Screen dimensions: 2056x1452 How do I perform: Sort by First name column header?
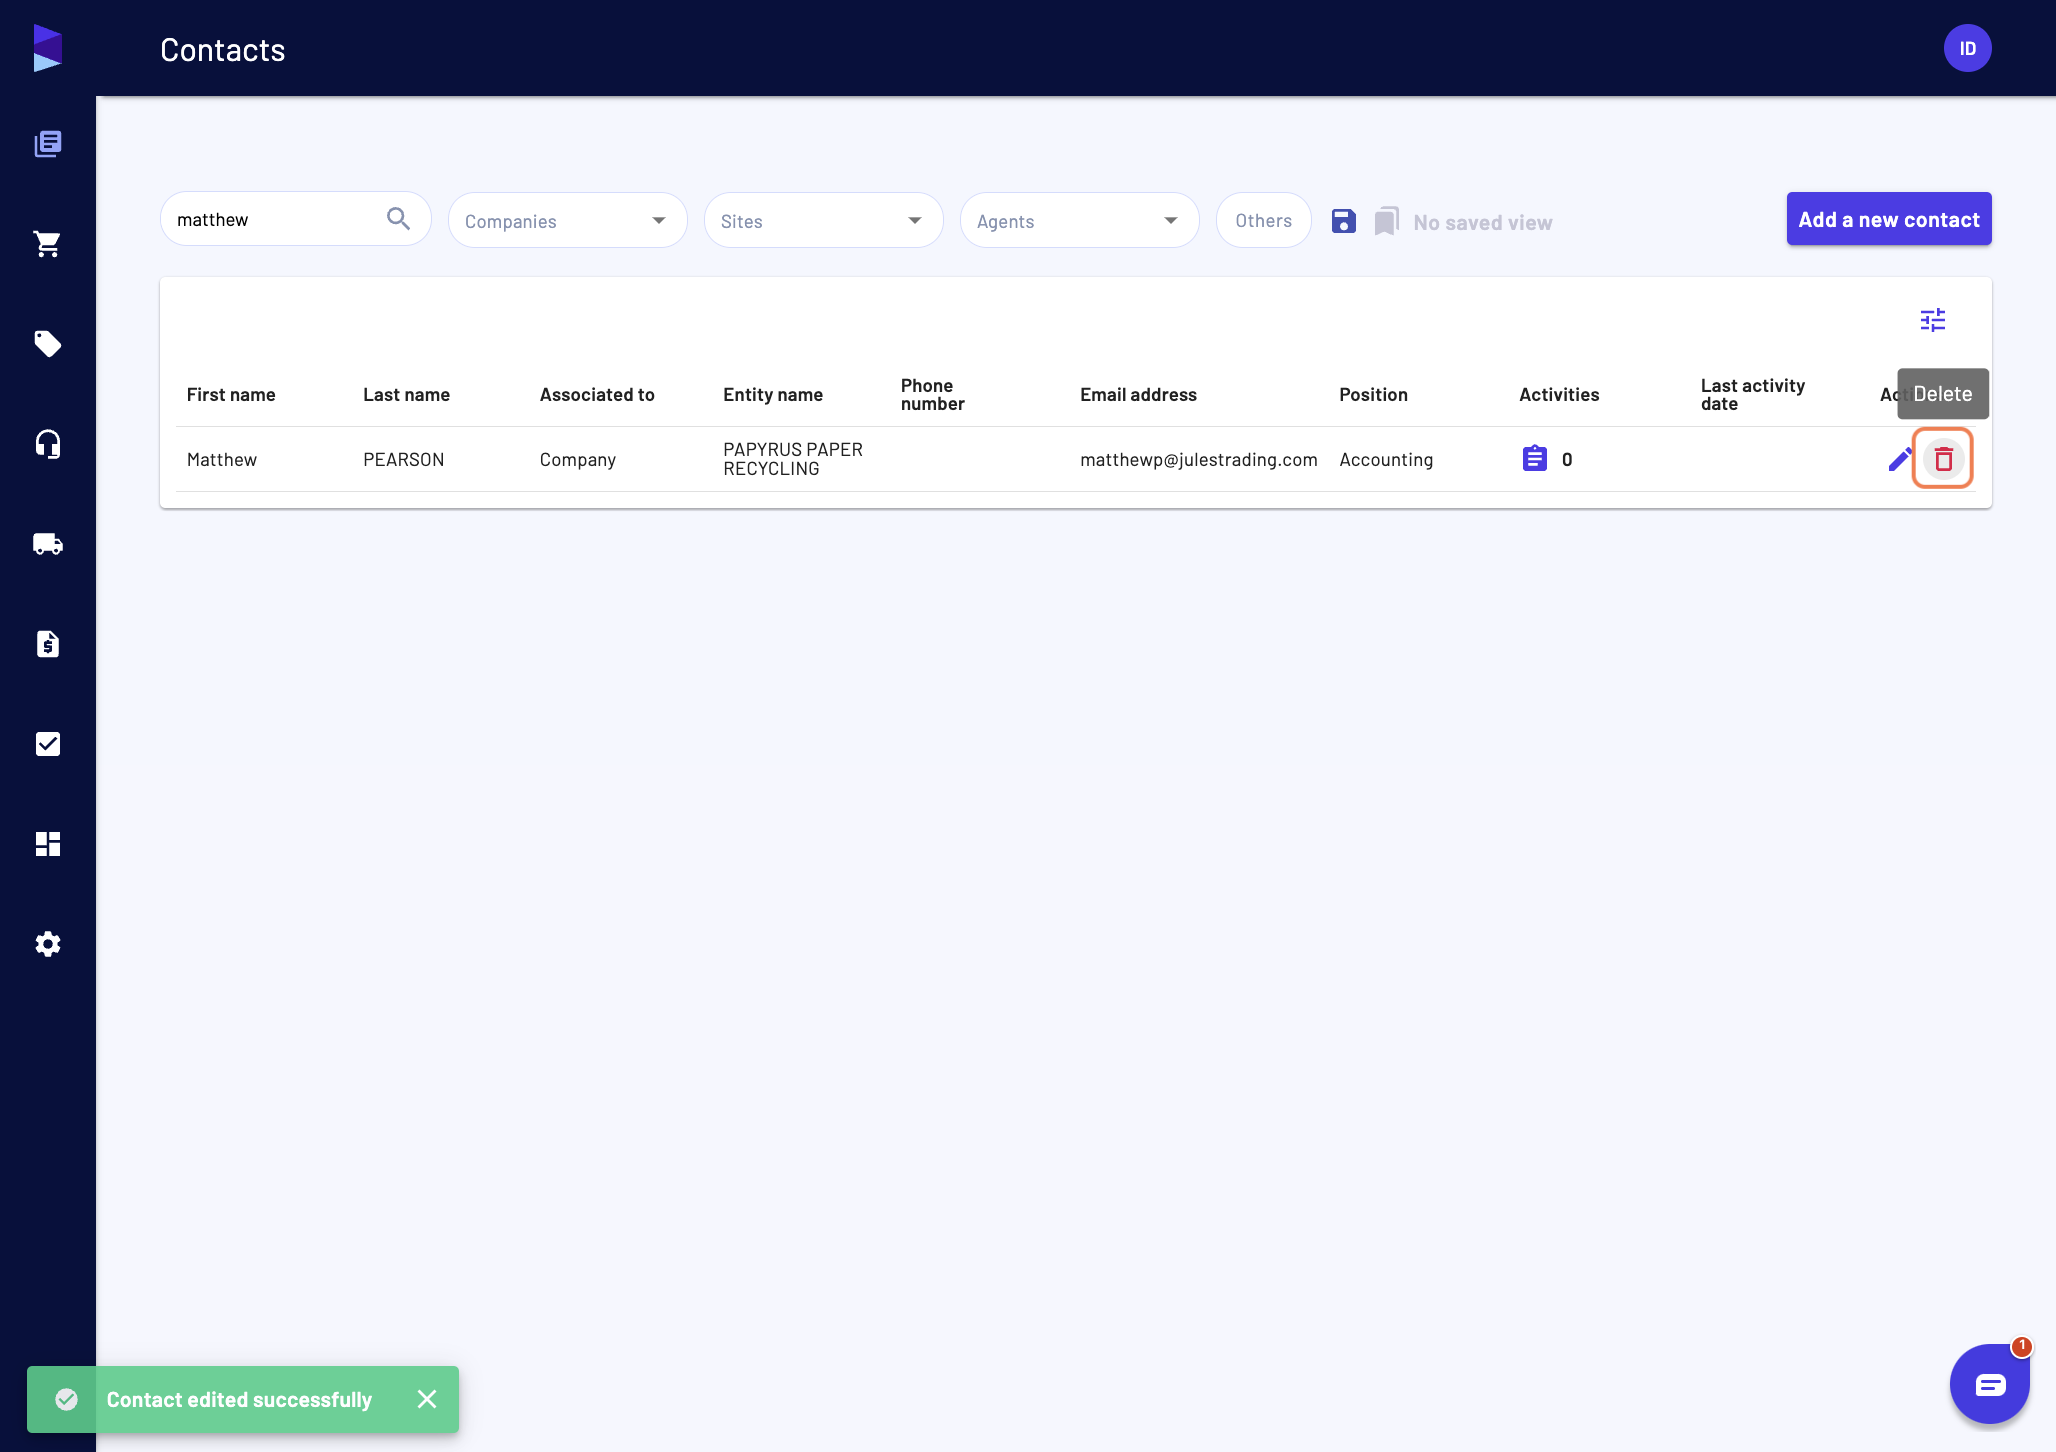point(231,395)
